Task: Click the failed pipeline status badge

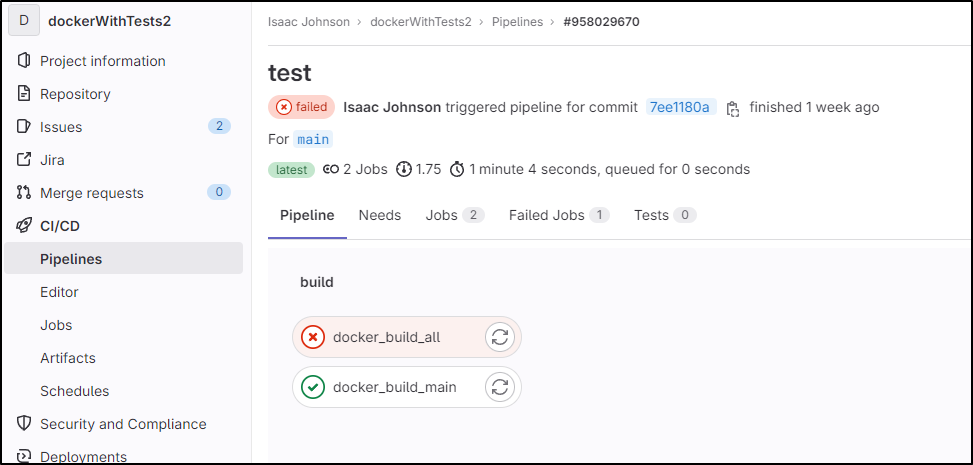Action: [x=302, y=107]
